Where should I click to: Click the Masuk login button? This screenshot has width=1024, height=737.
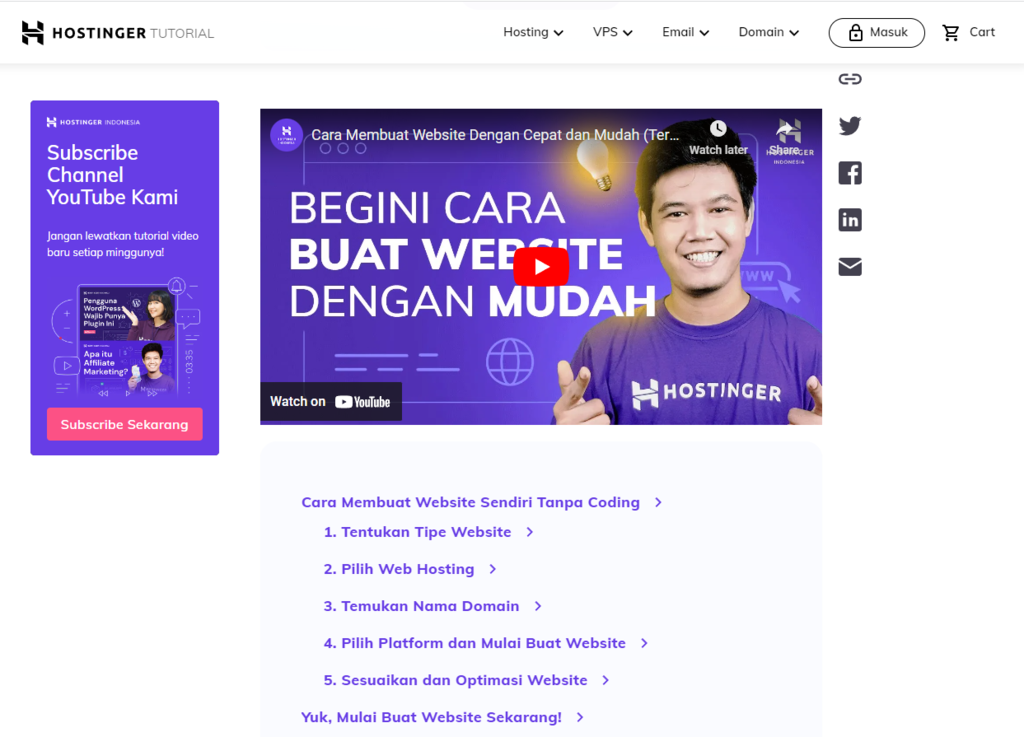point(876,33)
